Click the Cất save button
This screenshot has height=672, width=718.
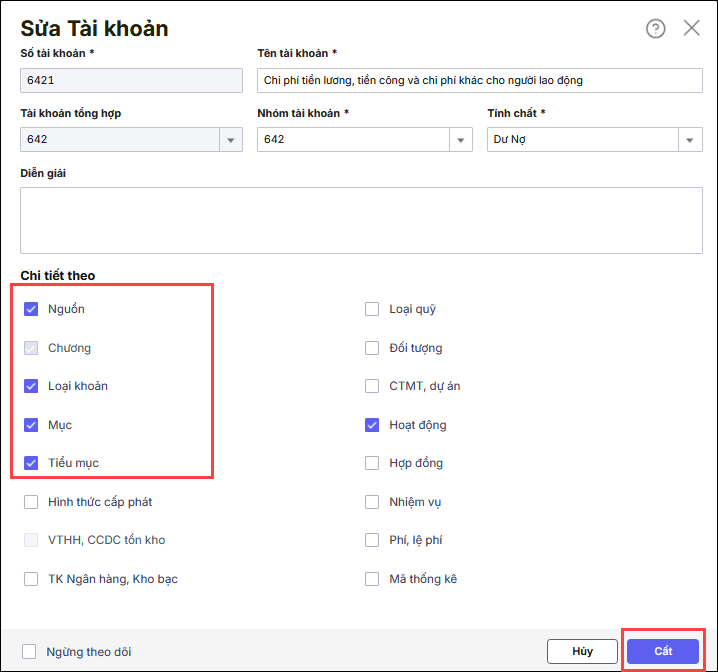click(x=663, y=651)
